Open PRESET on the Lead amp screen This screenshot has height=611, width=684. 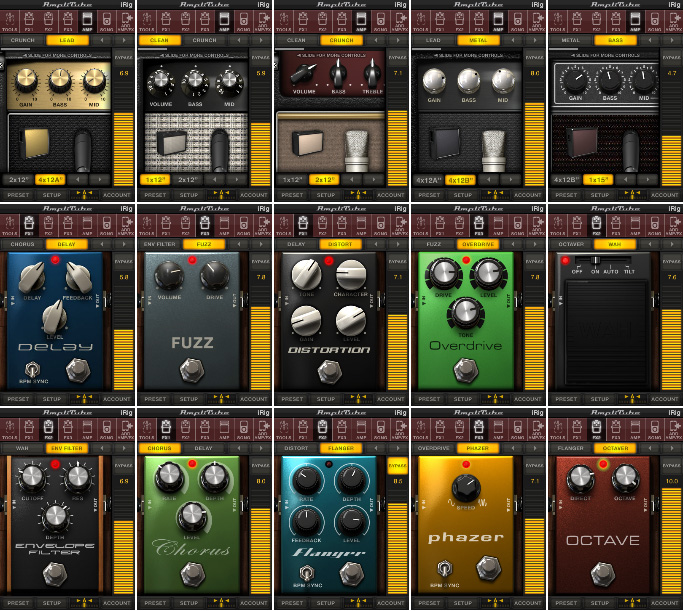[x=18, y=195]
